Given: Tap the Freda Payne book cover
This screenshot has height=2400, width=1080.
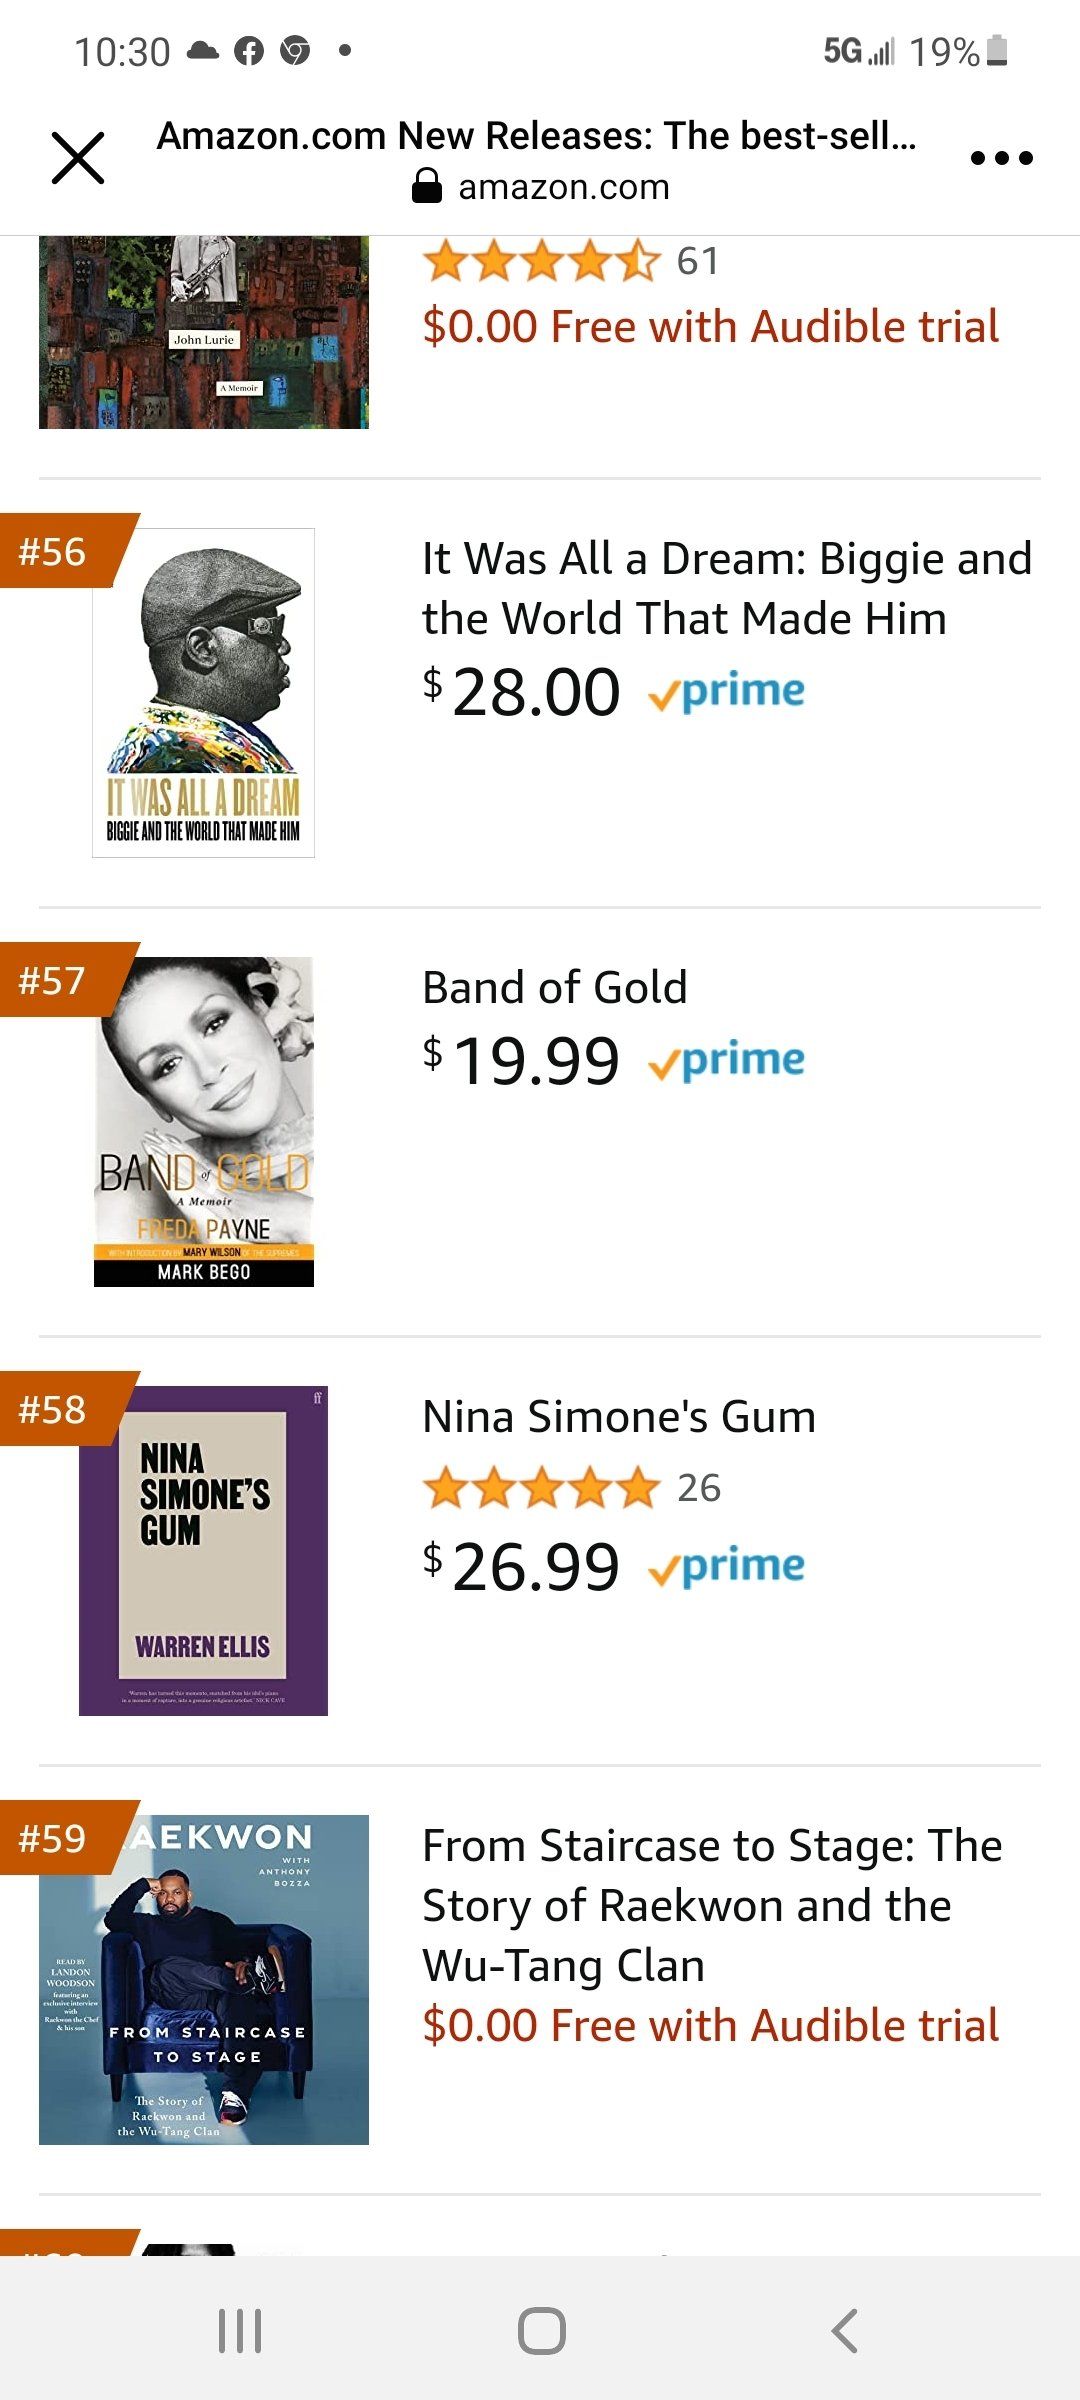Looking at the screenshot, I should click(x=204, y=1121).
